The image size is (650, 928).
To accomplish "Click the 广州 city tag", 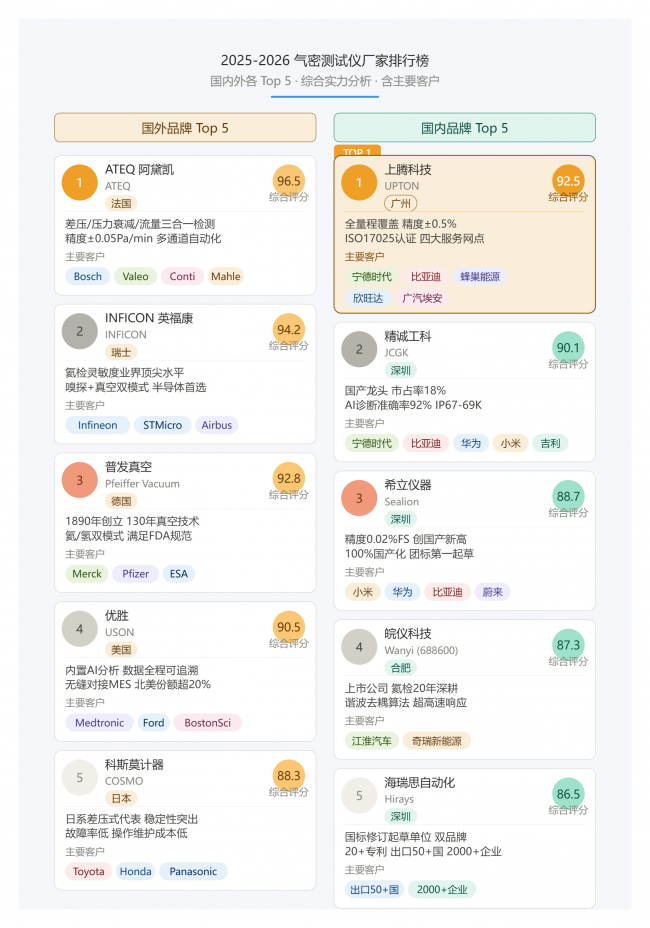I will tap(401, 204).
